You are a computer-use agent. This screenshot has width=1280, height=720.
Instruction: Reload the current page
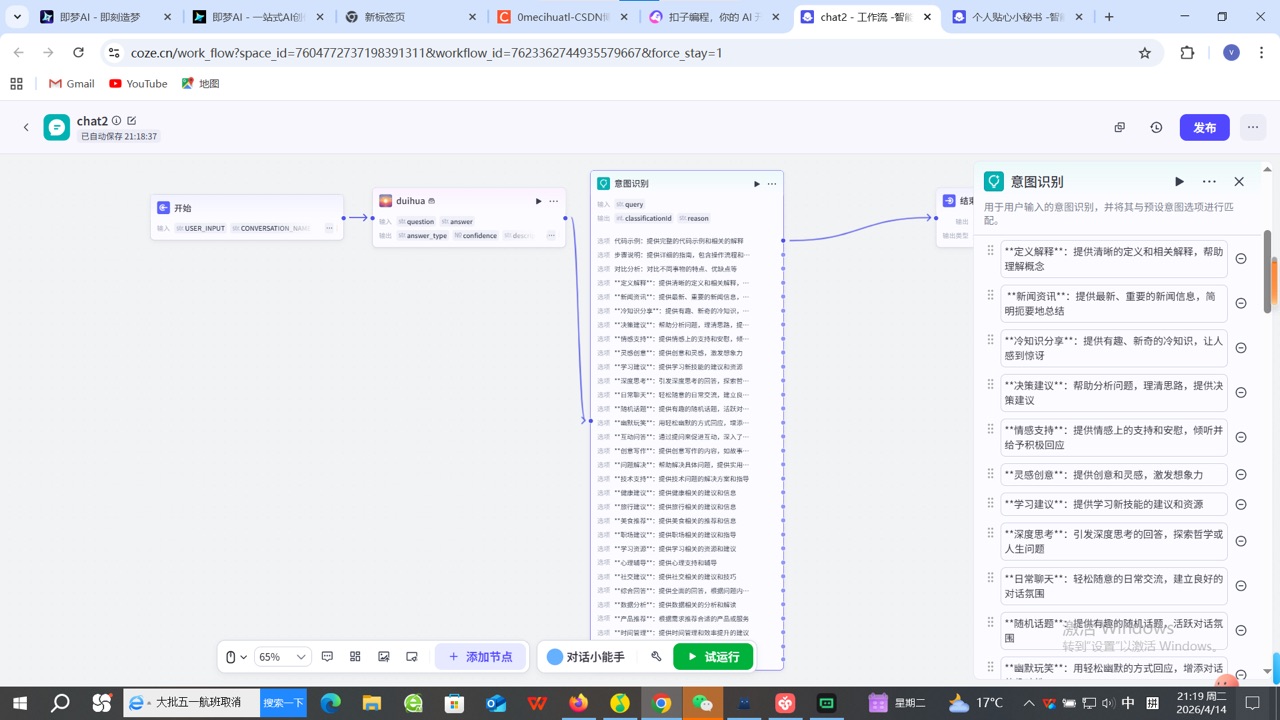pyautogui.click(x=78, y=53)
